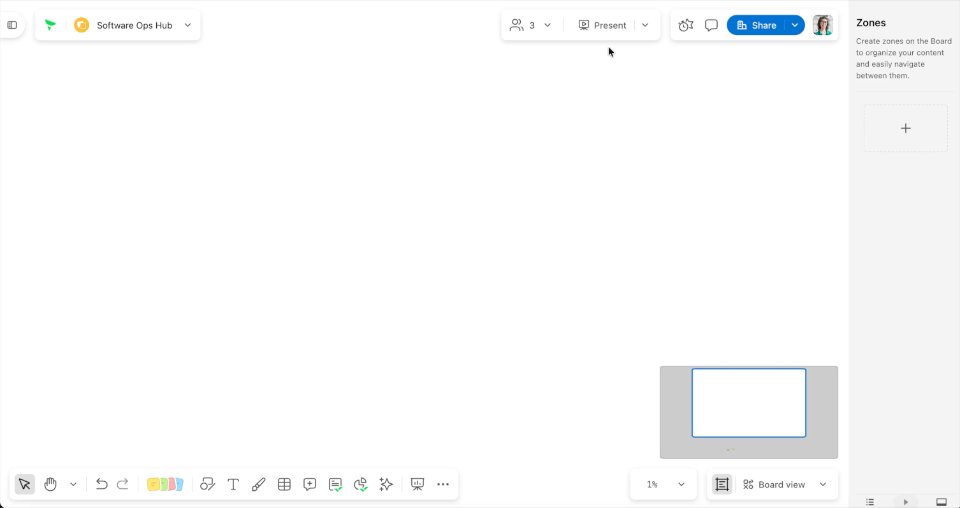Undo the last action

click(x=102, y=484)
